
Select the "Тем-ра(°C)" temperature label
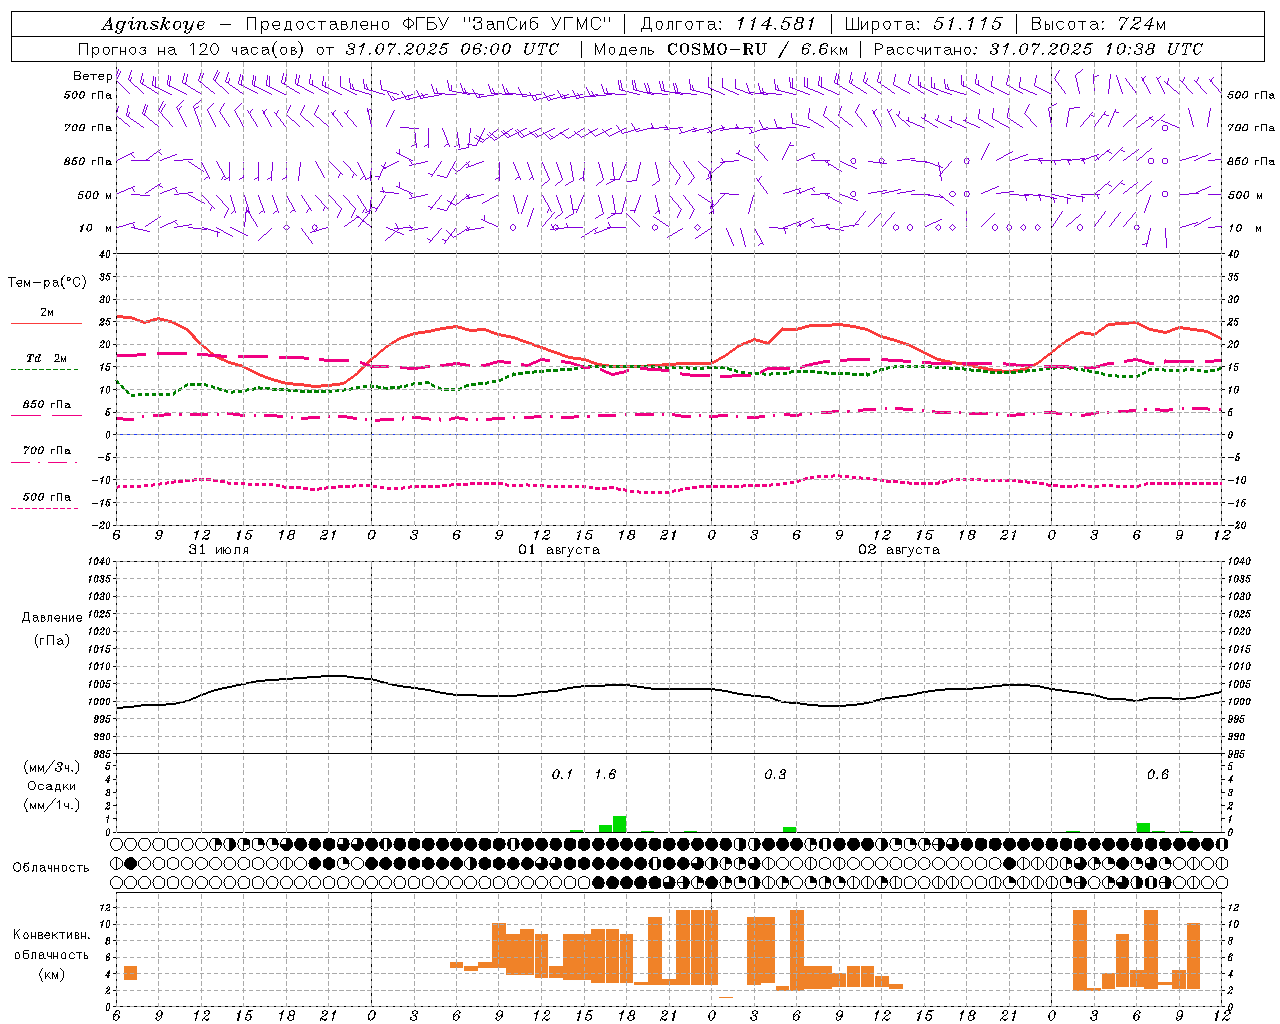tap(47, 283)
